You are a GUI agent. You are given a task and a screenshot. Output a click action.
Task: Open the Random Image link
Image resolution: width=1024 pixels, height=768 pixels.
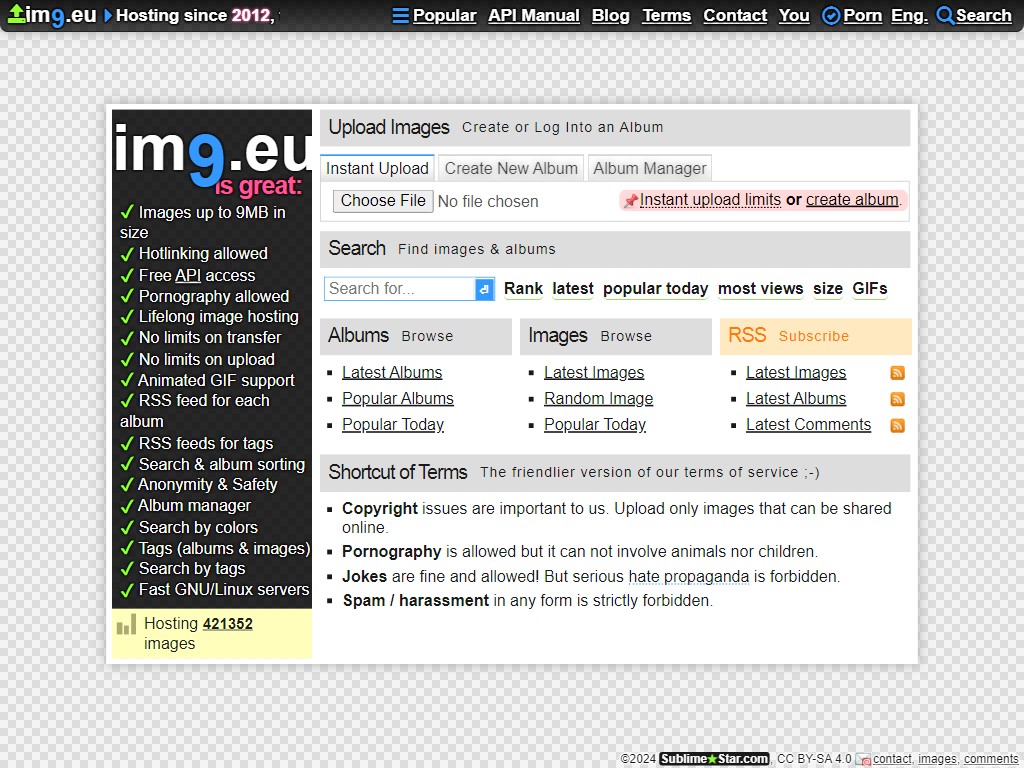pyautogui.click(x=598, y=399)
